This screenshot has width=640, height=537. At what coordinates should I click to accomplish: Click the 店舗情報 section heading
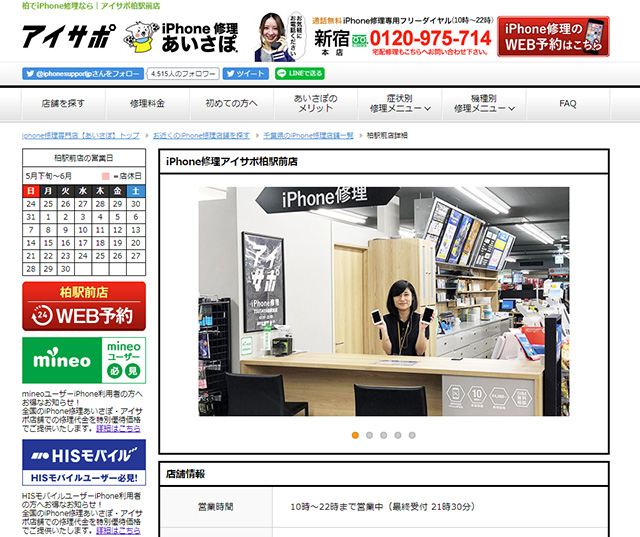click(x=185, y=474)
